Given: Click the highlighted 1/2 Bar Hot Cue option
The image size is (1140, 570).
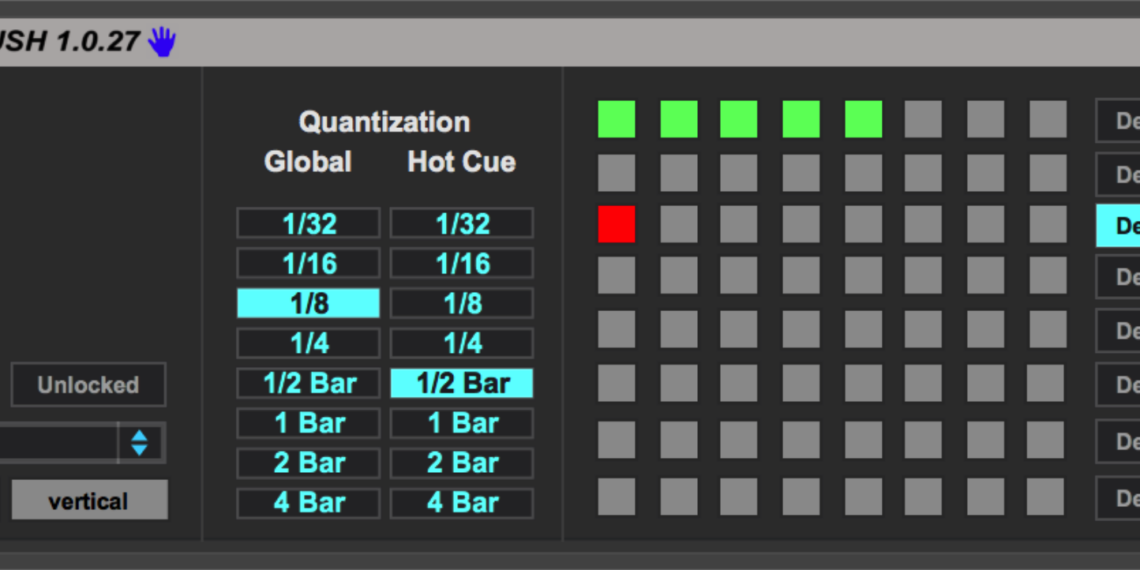Looking at the screenshot, I should pos(461,383).
